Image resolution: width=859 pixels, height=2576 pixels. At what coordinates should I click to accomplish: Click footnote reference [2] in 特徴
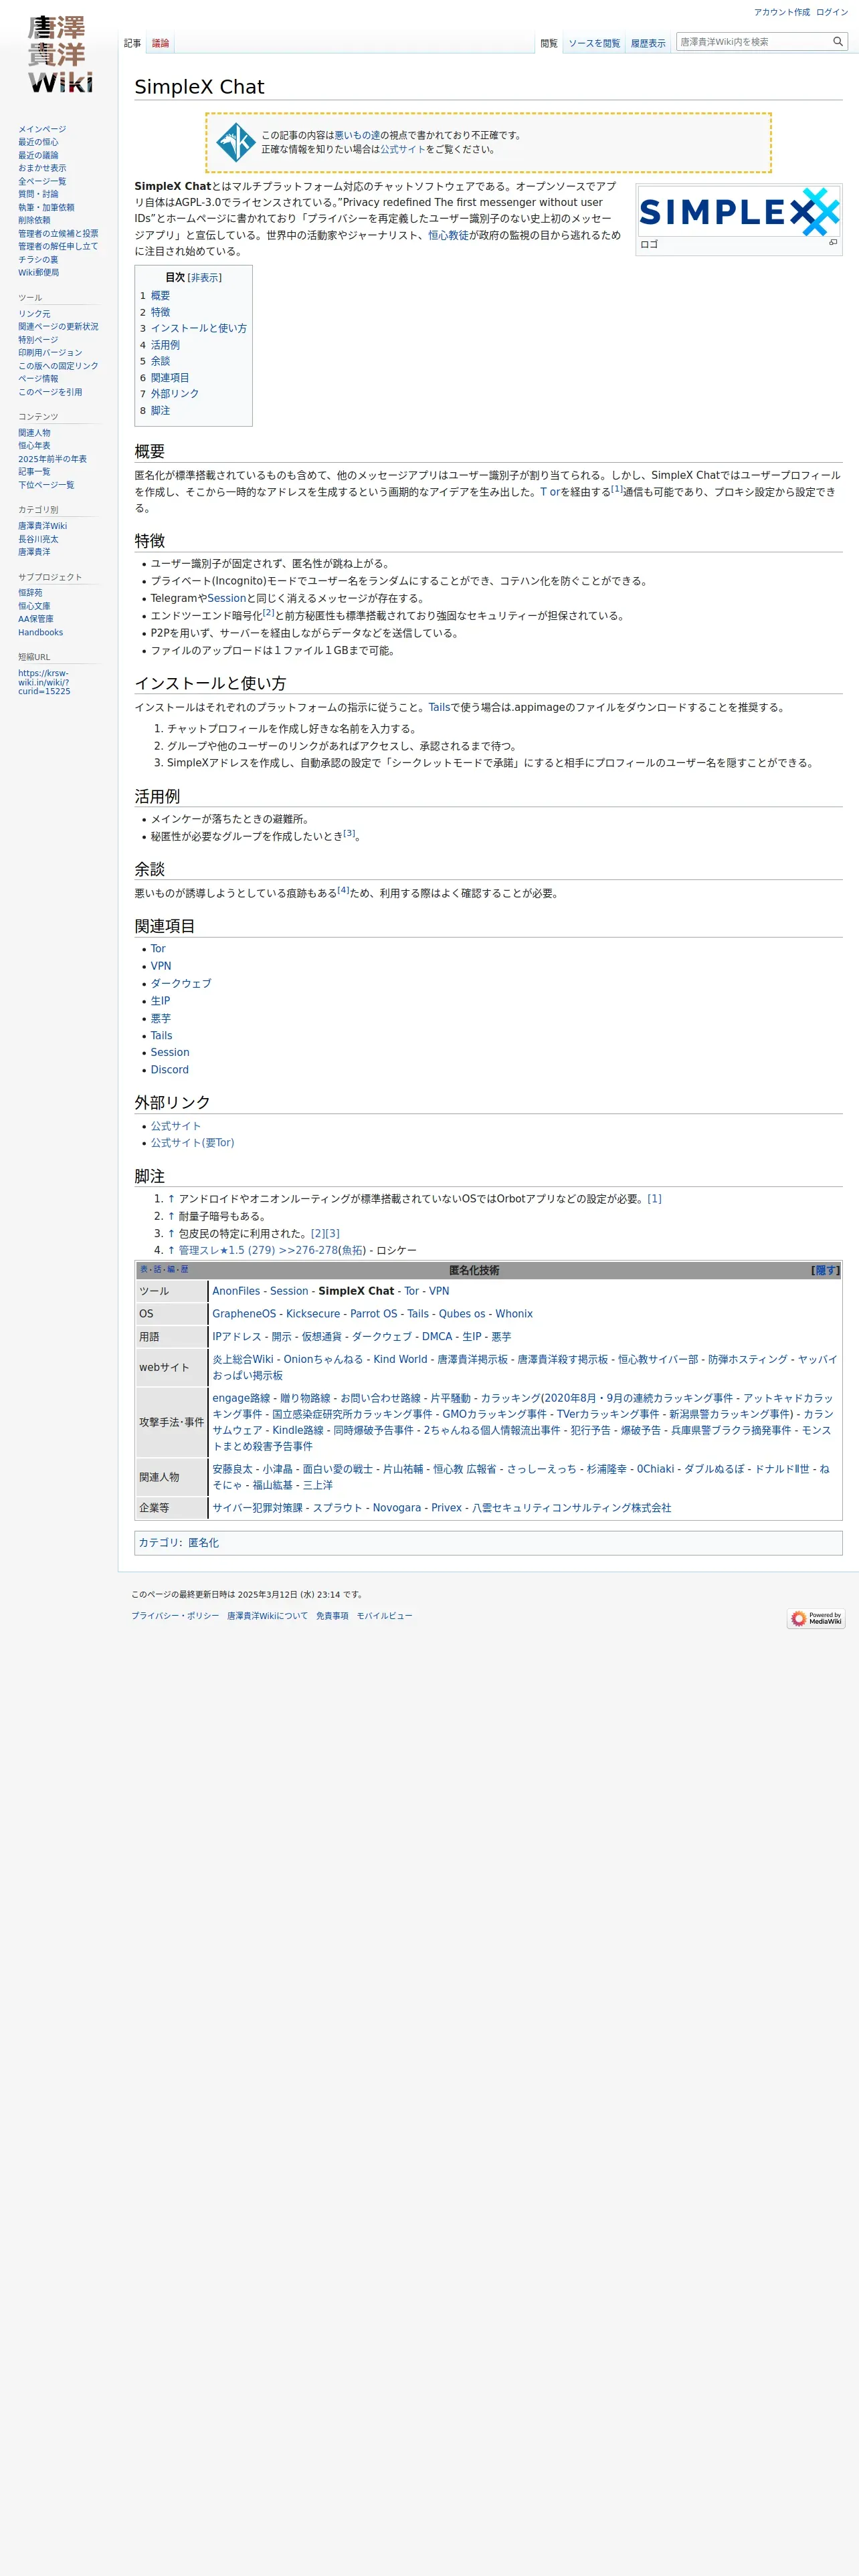click(x=268, y=613)
